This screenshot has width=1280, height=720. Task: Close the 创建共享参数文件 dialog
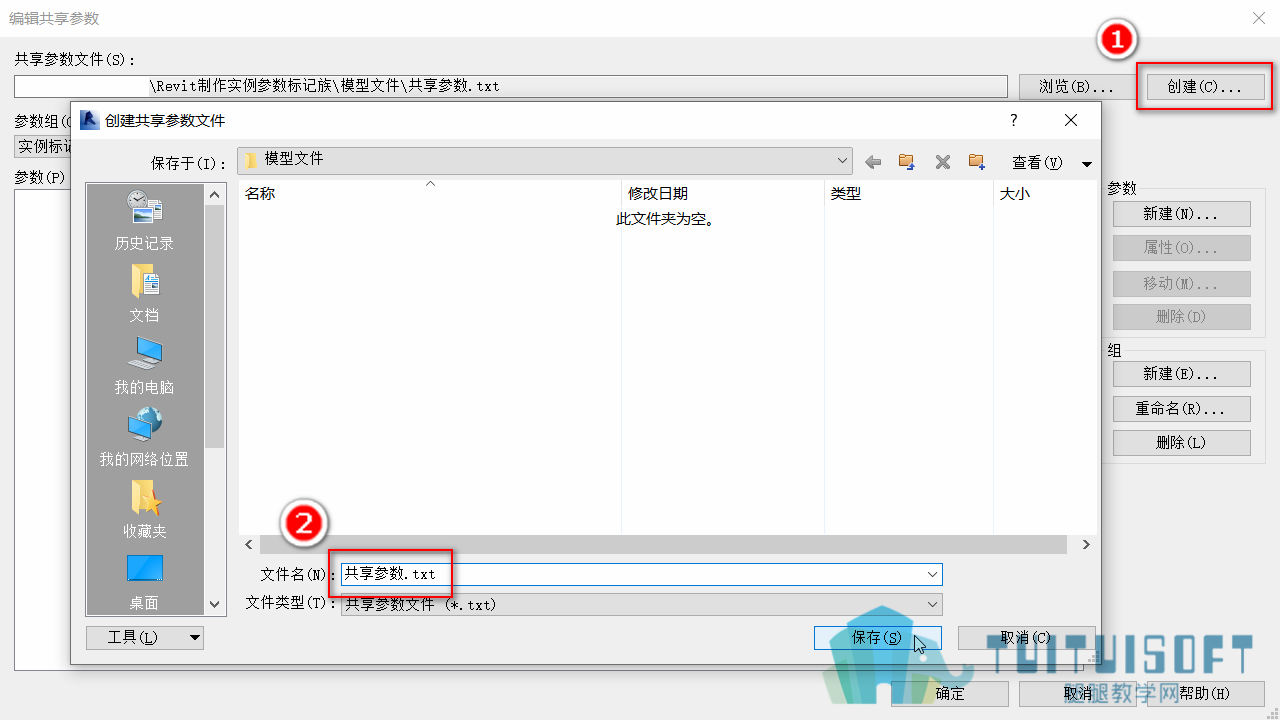(x=1071, y=120)
